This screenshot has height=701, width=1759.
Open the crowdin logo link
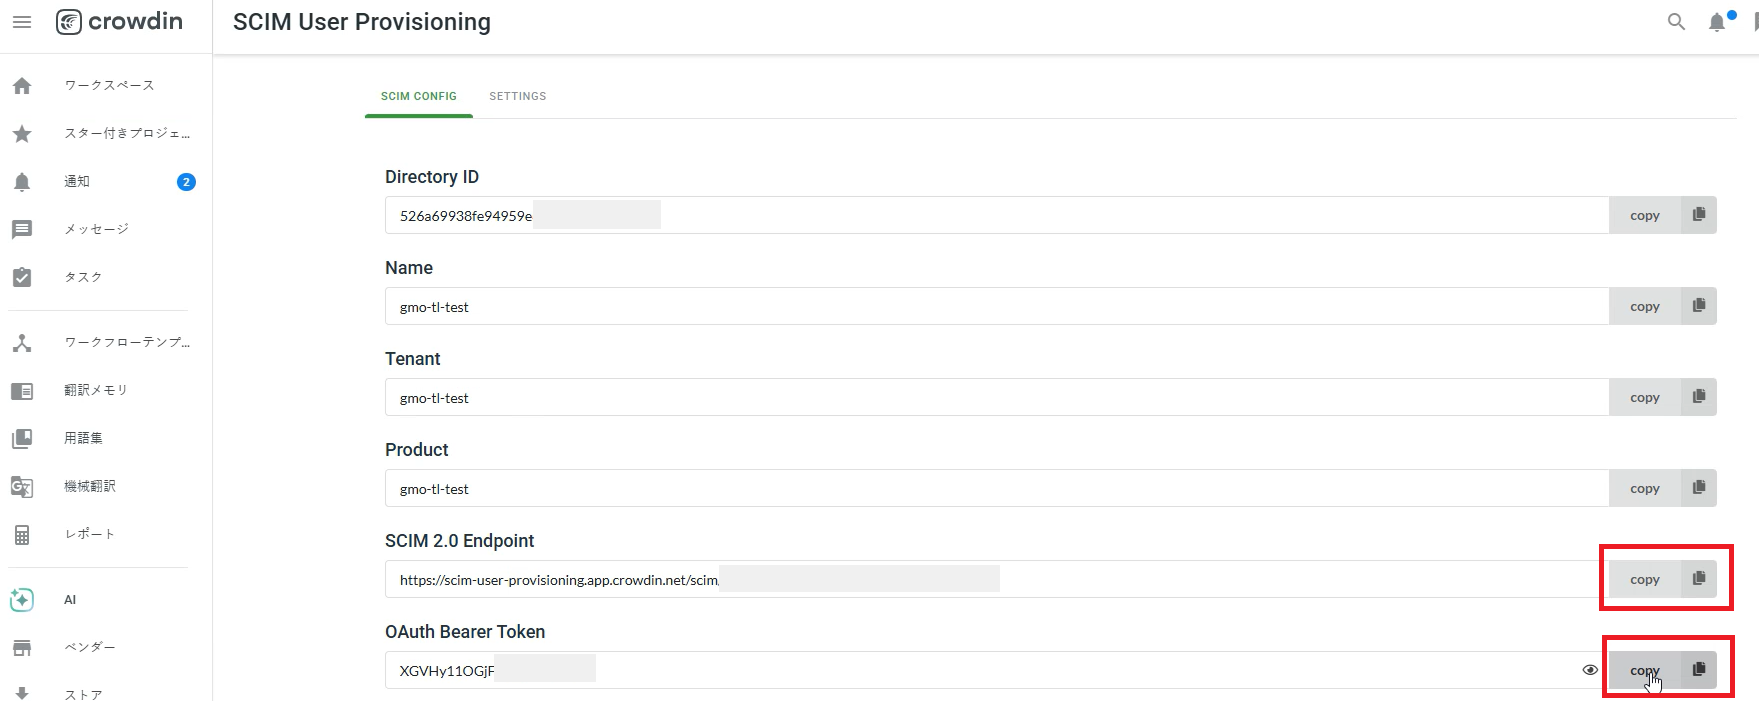[x=119, y=21]
